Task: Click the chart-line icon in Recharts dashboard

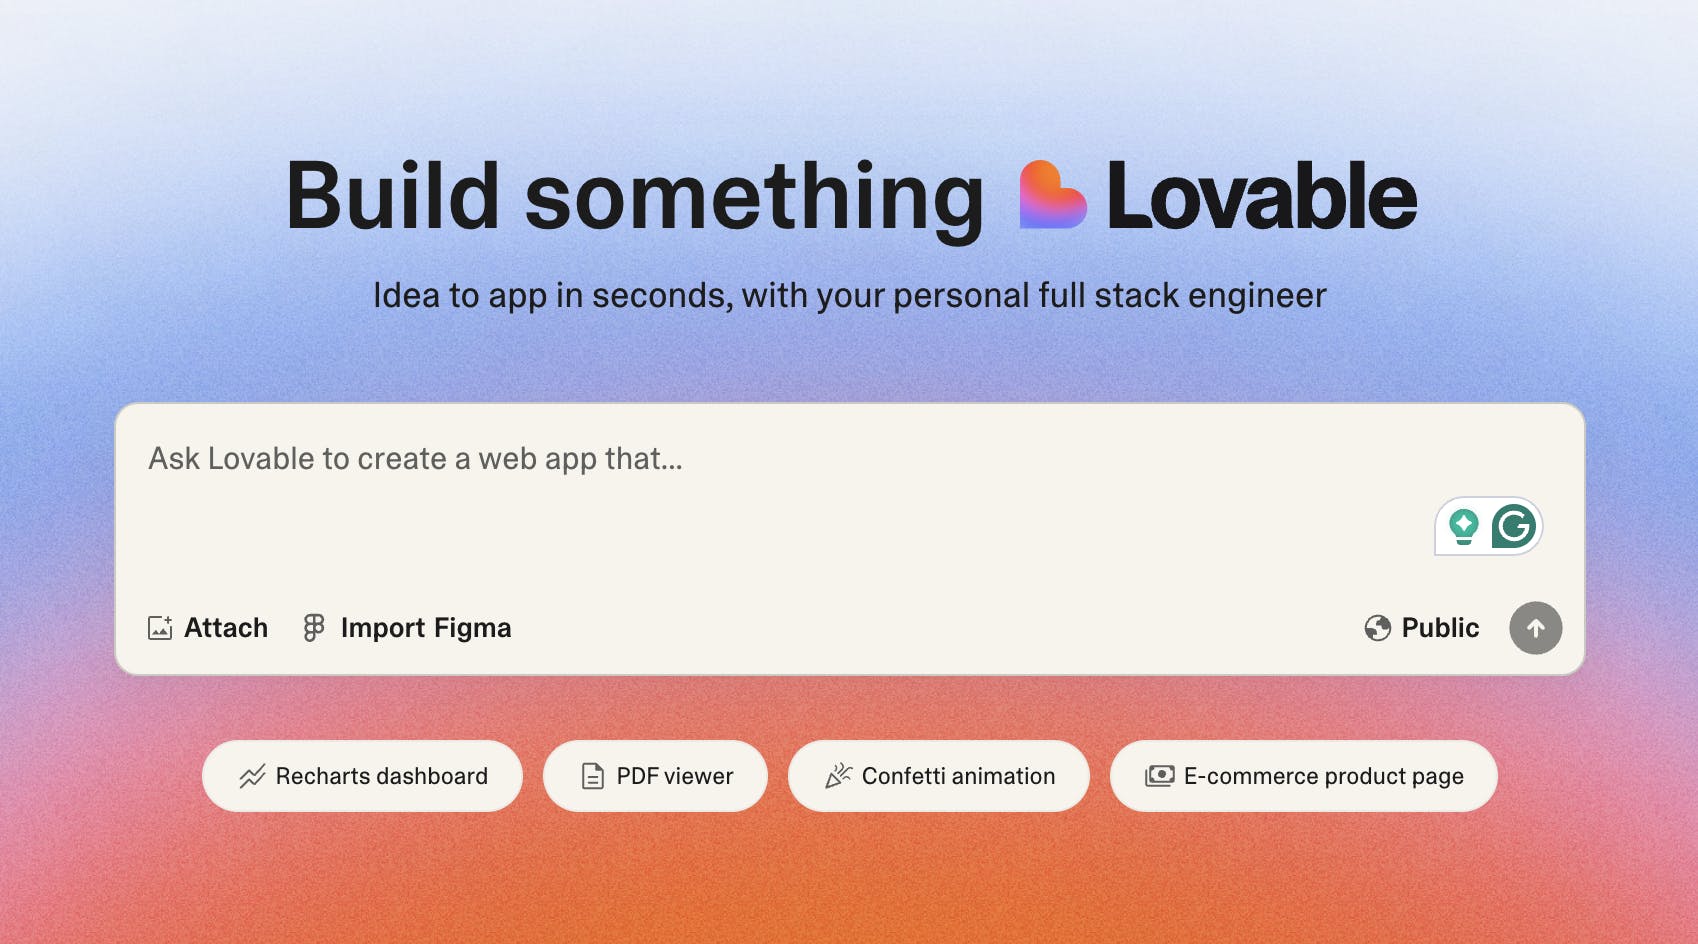Action: click(x=252, y=776)
